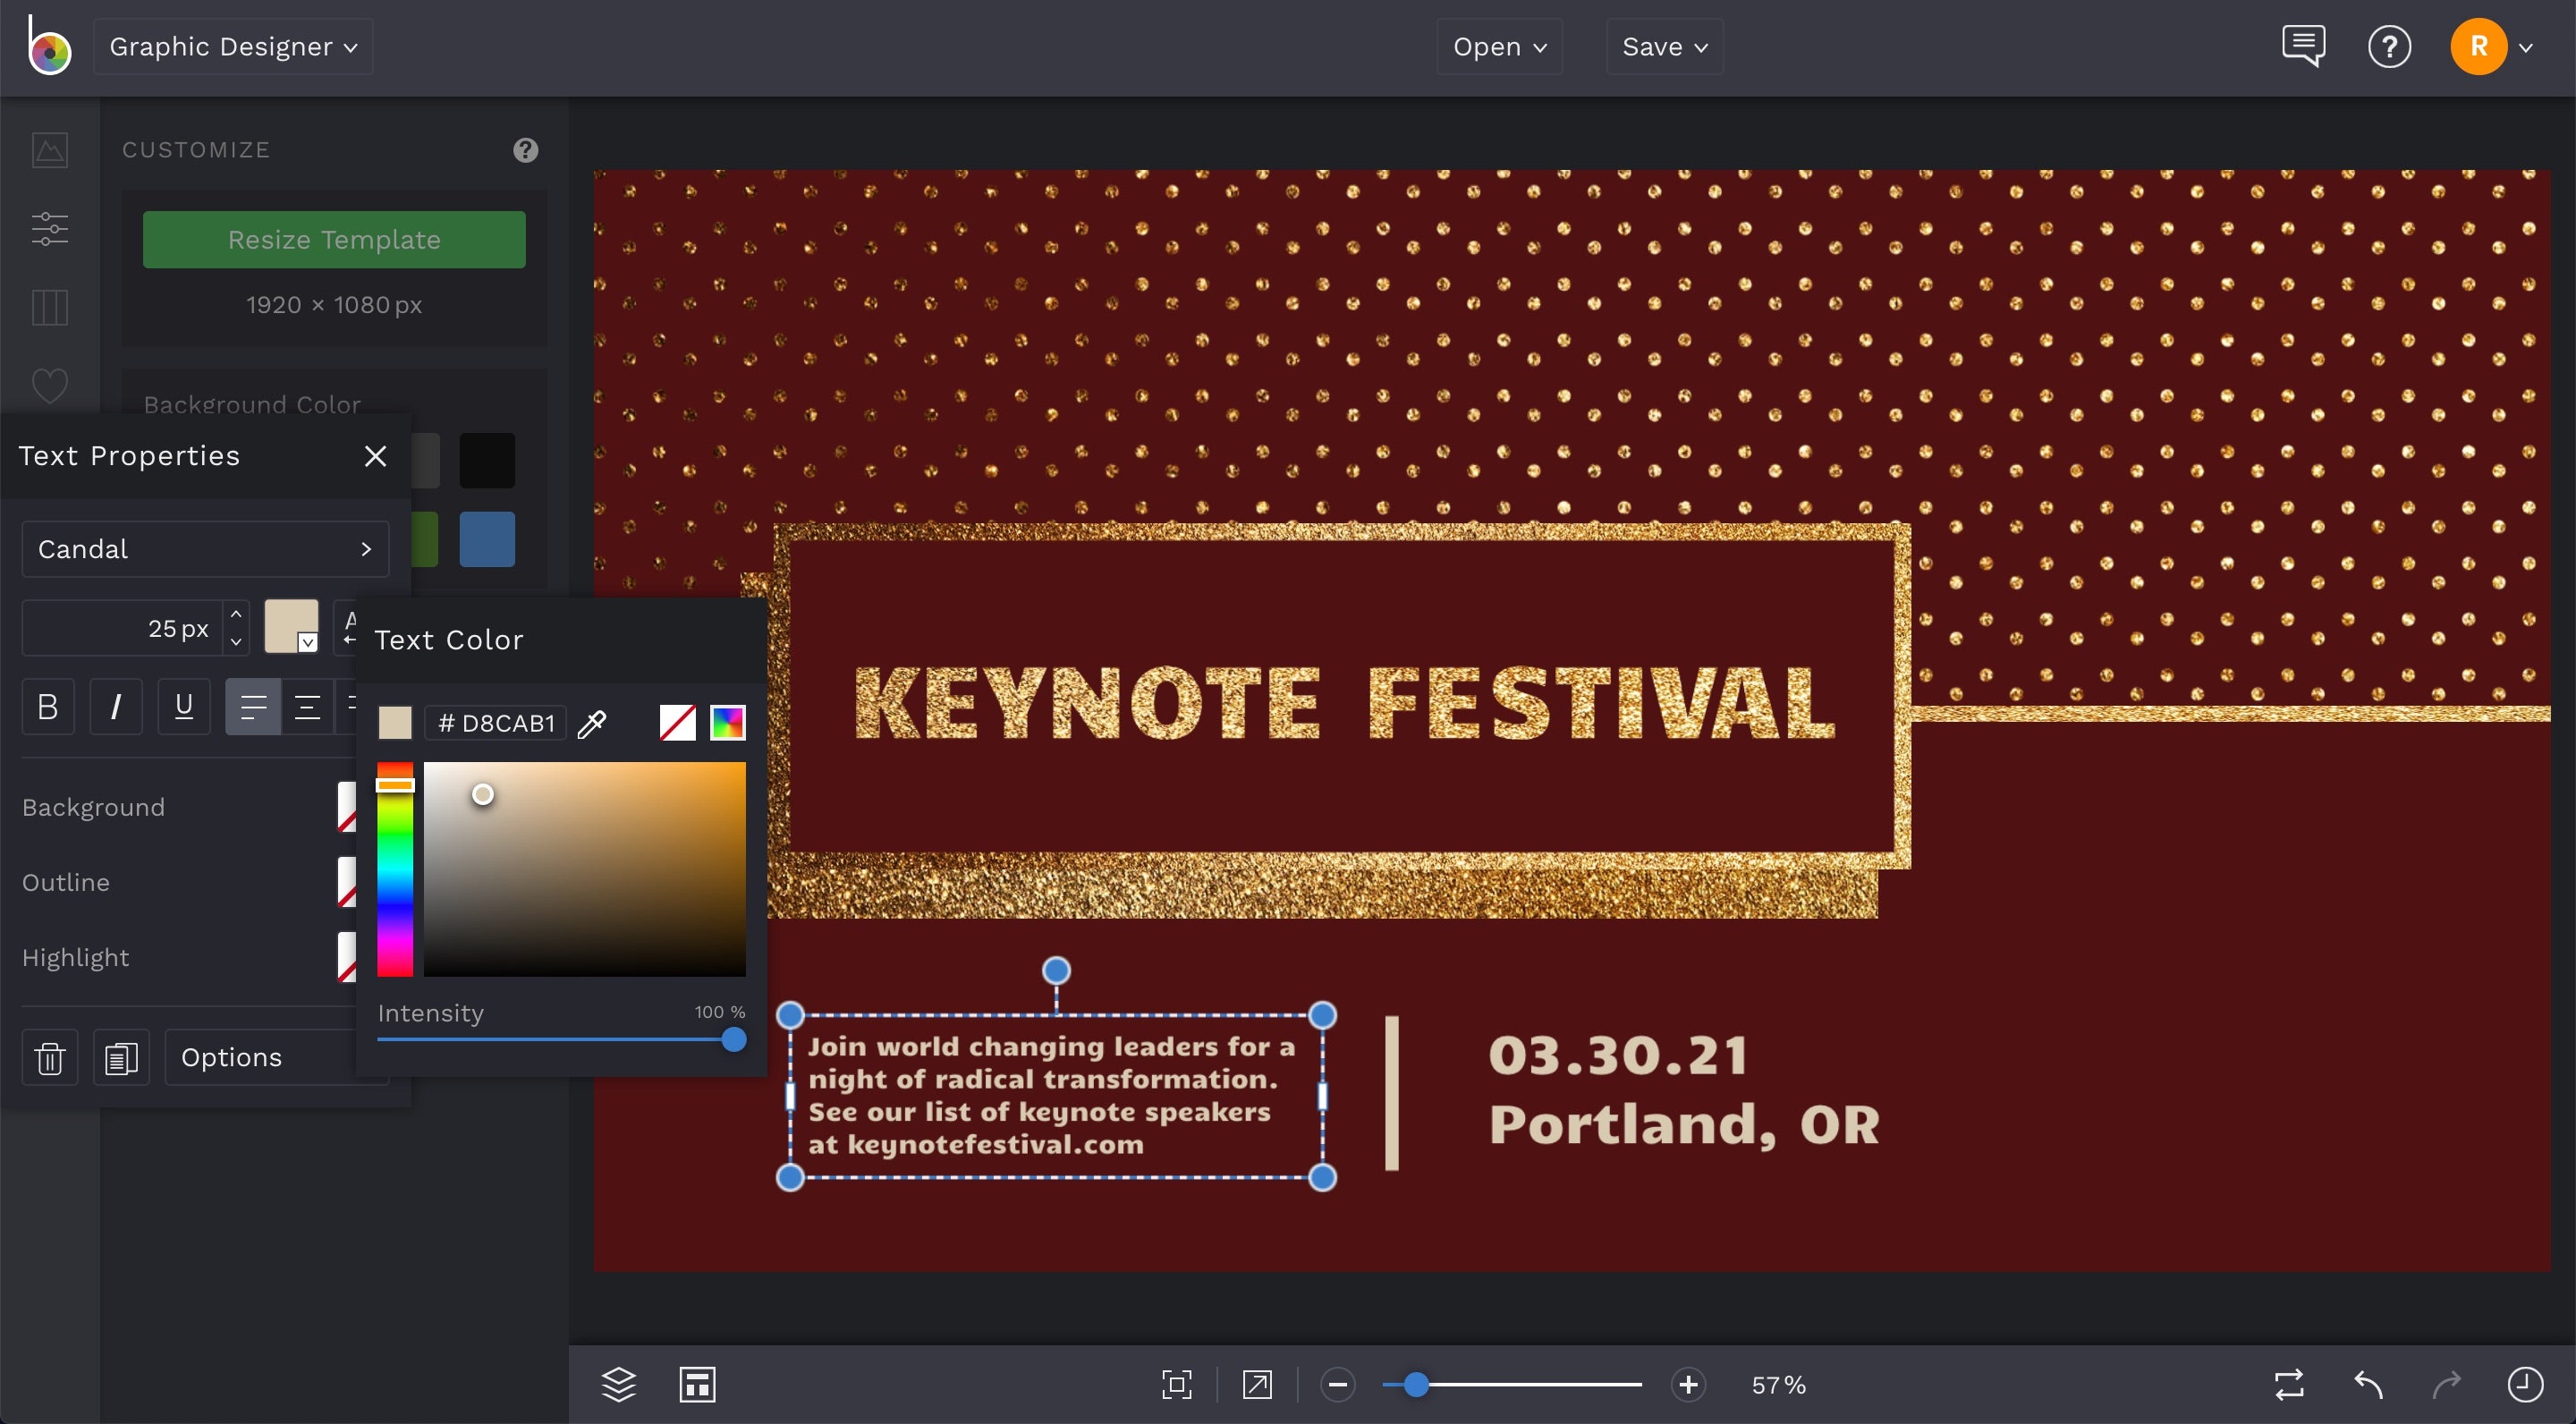Open the comments icon in top bar
The image size is (2576, 1424).
click(x=2303, y=46)
